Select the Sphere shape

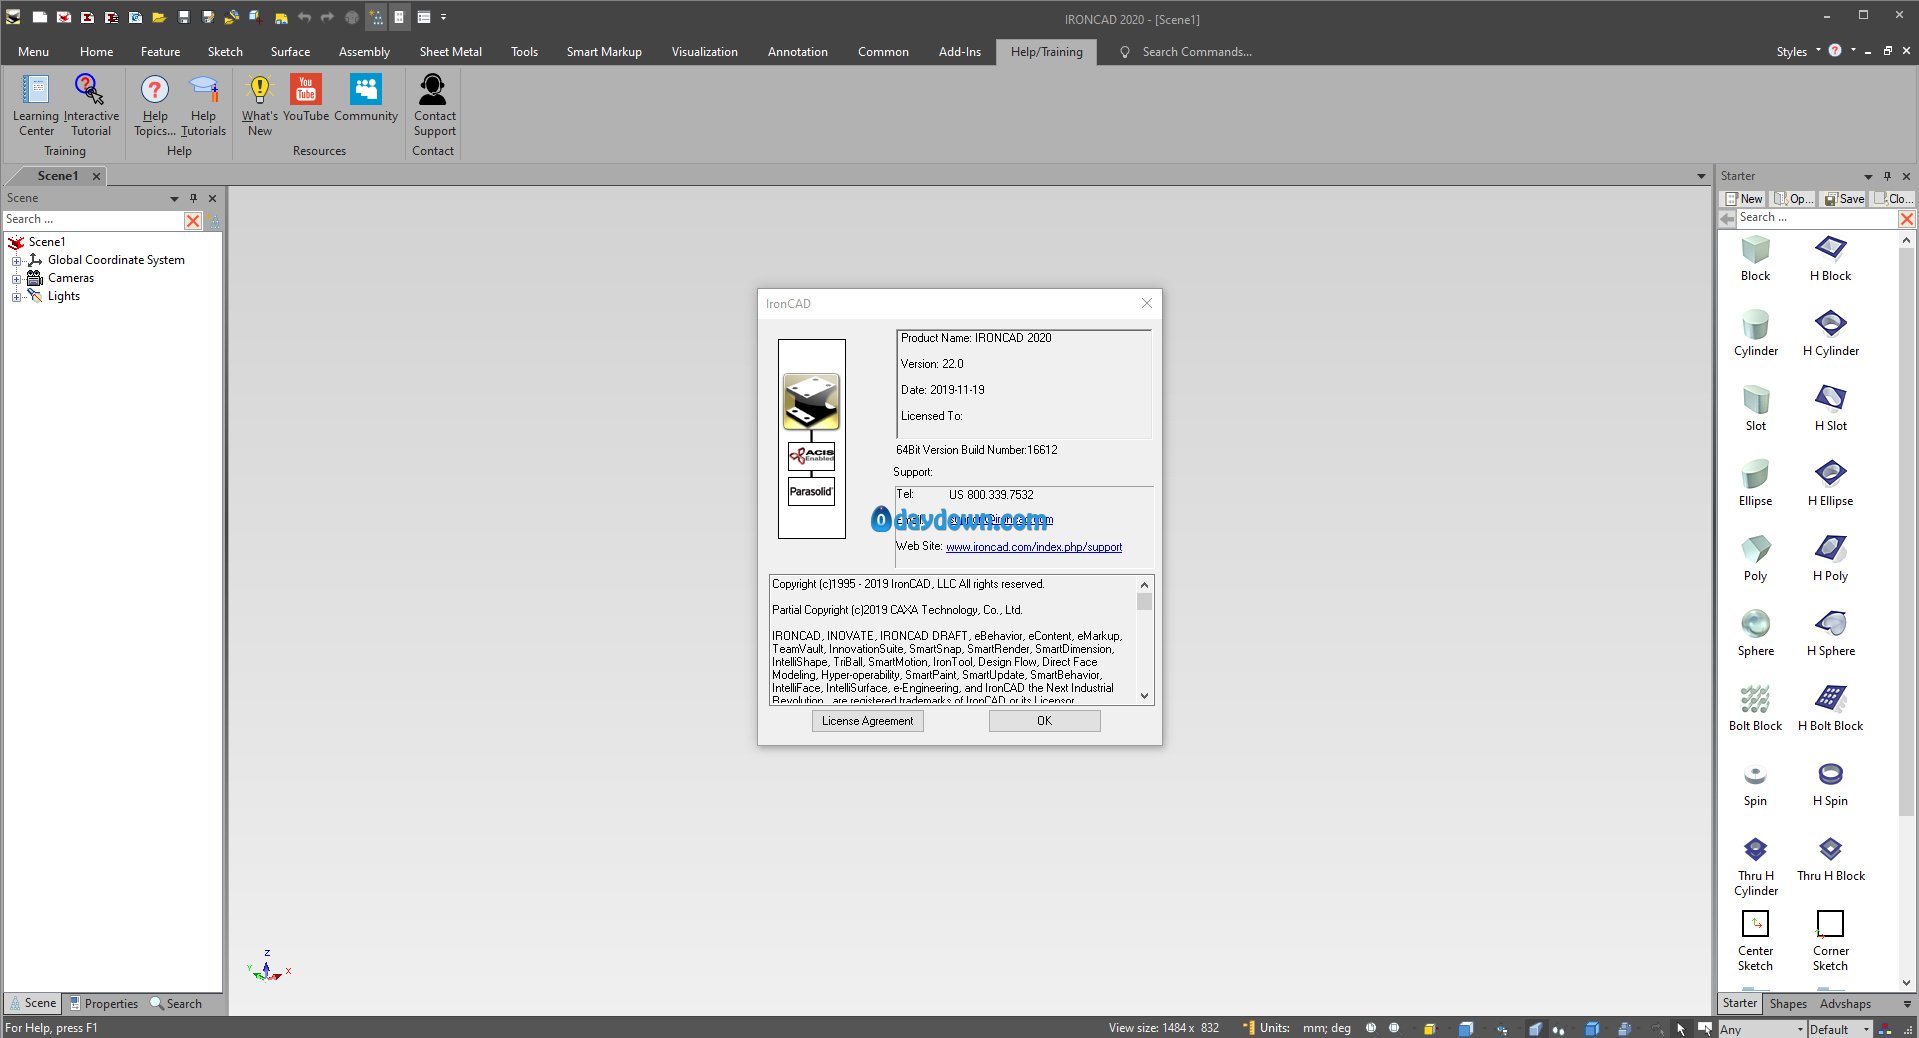coord(1755,634)
